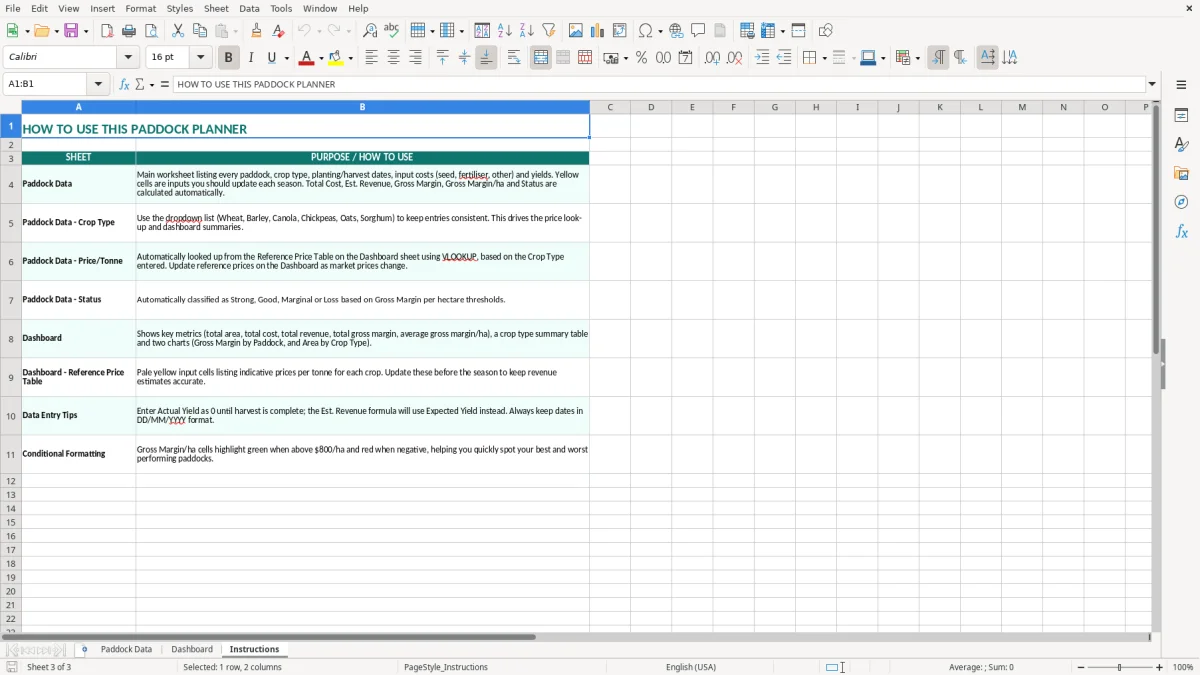
Task: Click the formula input line
Action: tap(659, 85)
